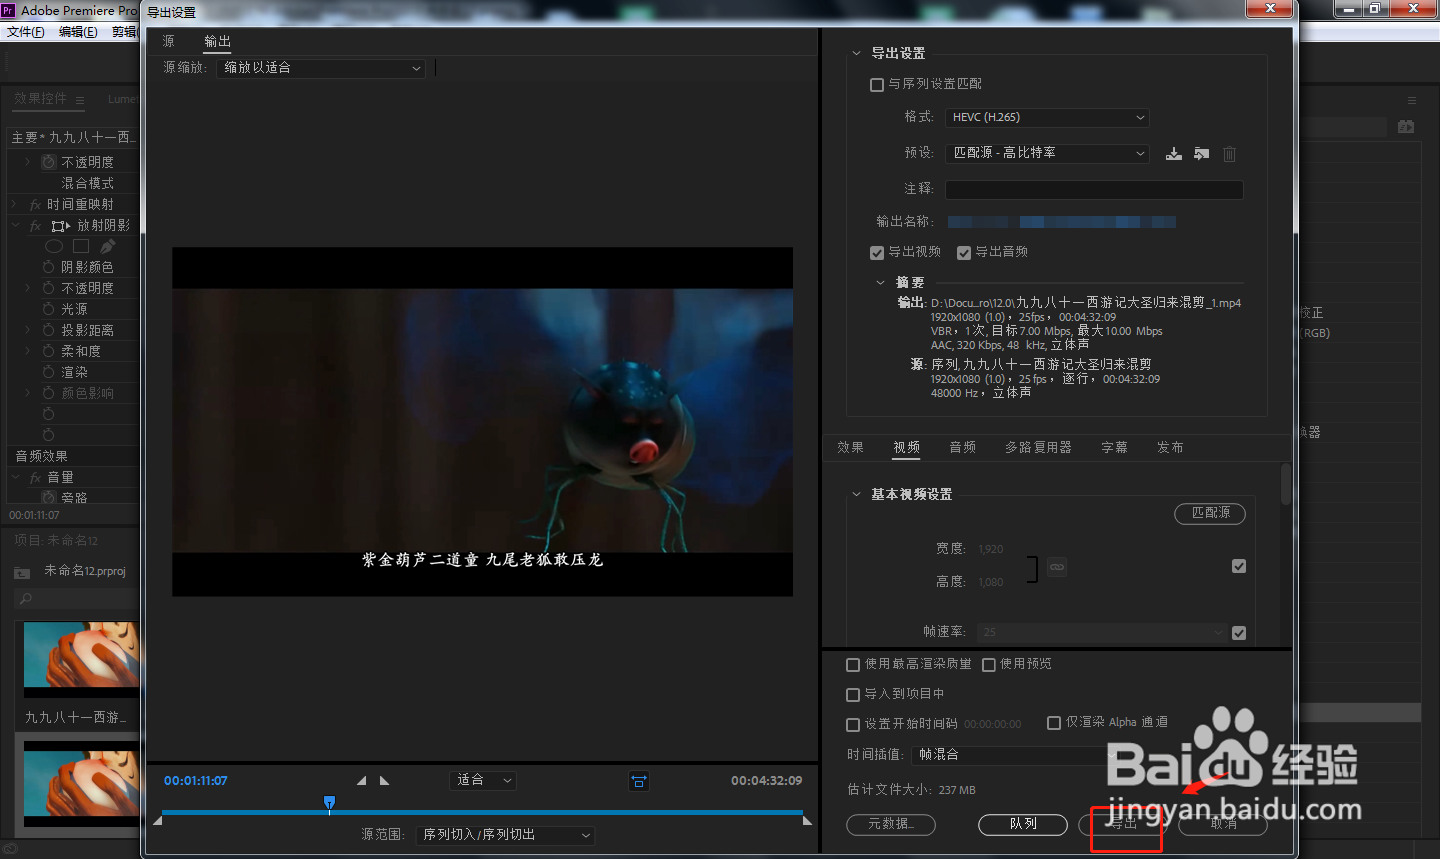Open the 源范围 序列切入/序列切出 dropdown
This screenshot has width=1440, height=859.
pos(506,835)
